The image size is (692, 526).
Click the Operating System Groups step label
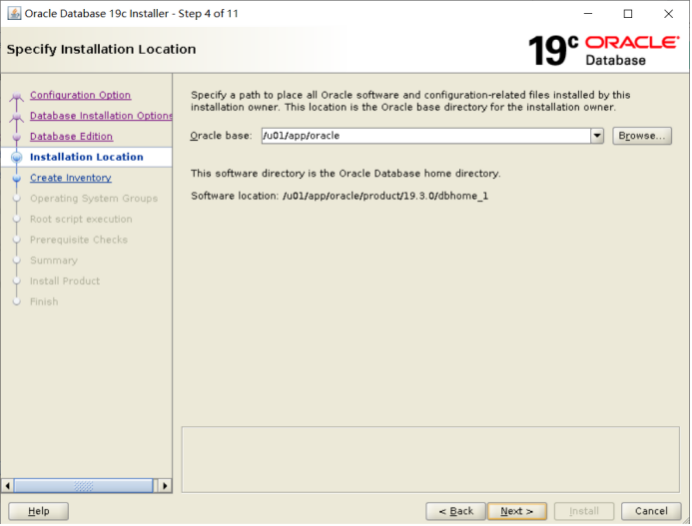(x=94, y=199)
